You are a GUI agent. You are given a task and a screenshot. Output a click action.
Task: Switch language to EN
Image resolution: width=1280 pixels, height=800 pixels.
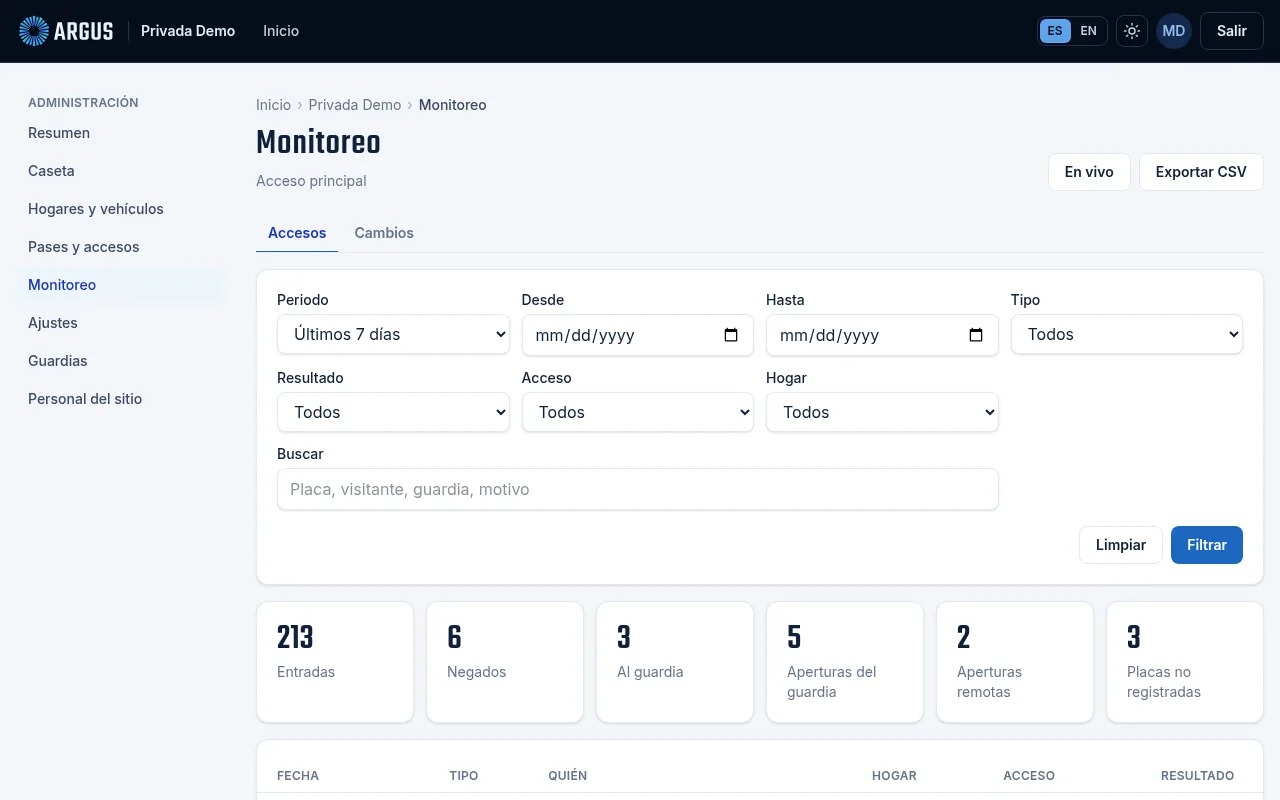[x=1088, y=31]
